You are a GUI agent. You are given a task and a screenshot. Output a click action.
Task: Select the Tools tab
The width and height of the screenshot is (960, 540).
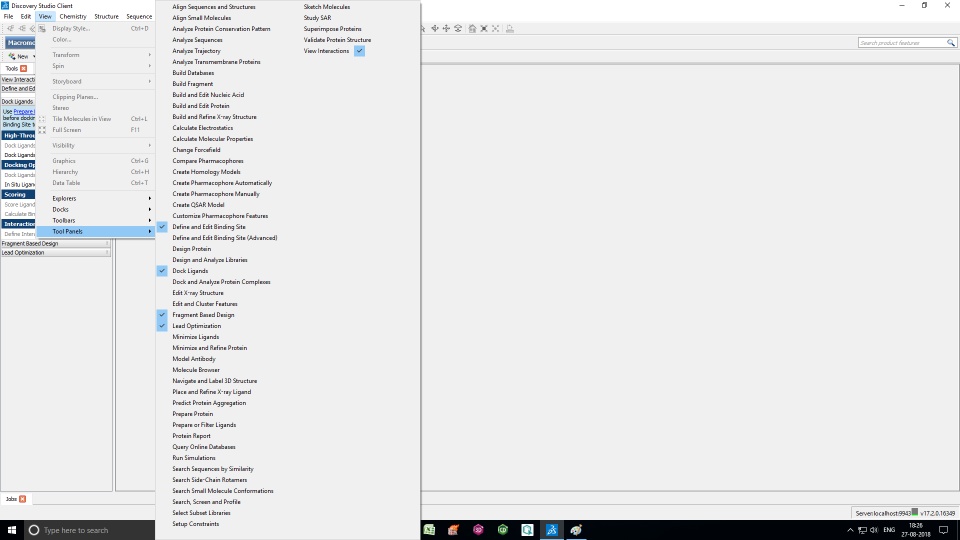(x=12, y=68)
